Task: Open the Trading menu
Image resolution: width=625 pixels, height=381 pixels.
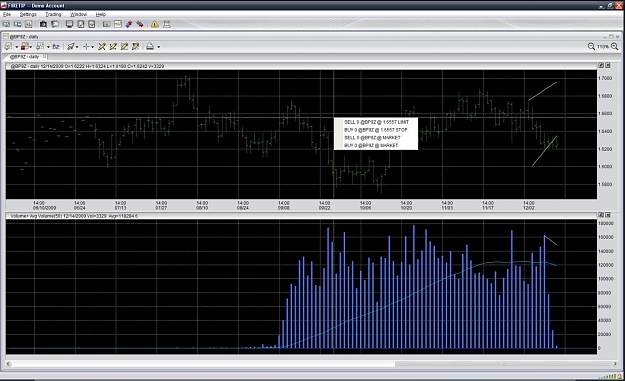Action: pos(53,14)
